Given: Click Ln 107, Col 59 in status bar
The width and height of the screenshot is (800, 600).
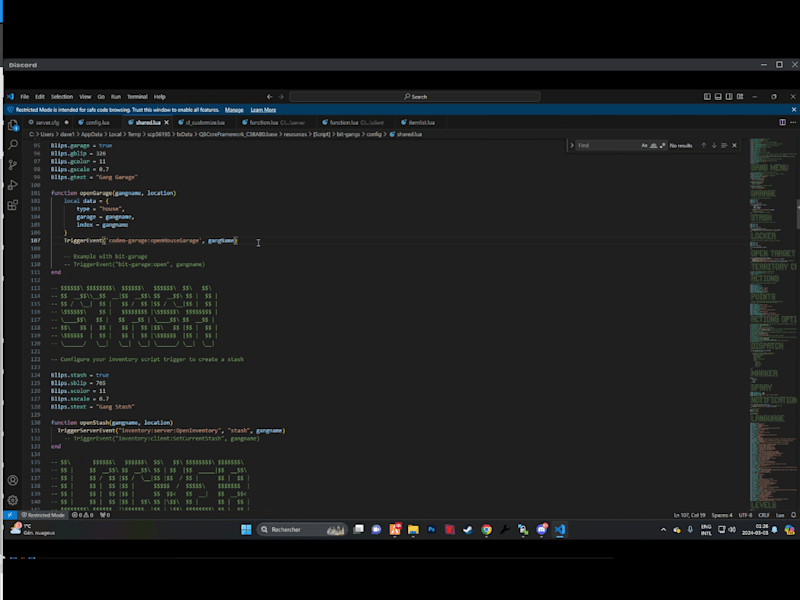Looking at the screenshot, I should [689, 515].
